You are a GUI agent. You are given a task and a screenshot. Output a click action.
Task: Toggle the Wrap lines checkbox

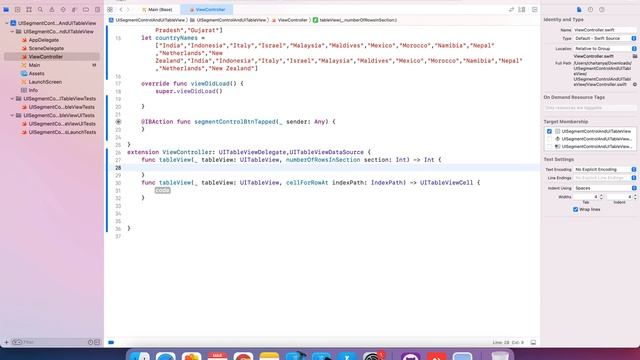point(576,209)
